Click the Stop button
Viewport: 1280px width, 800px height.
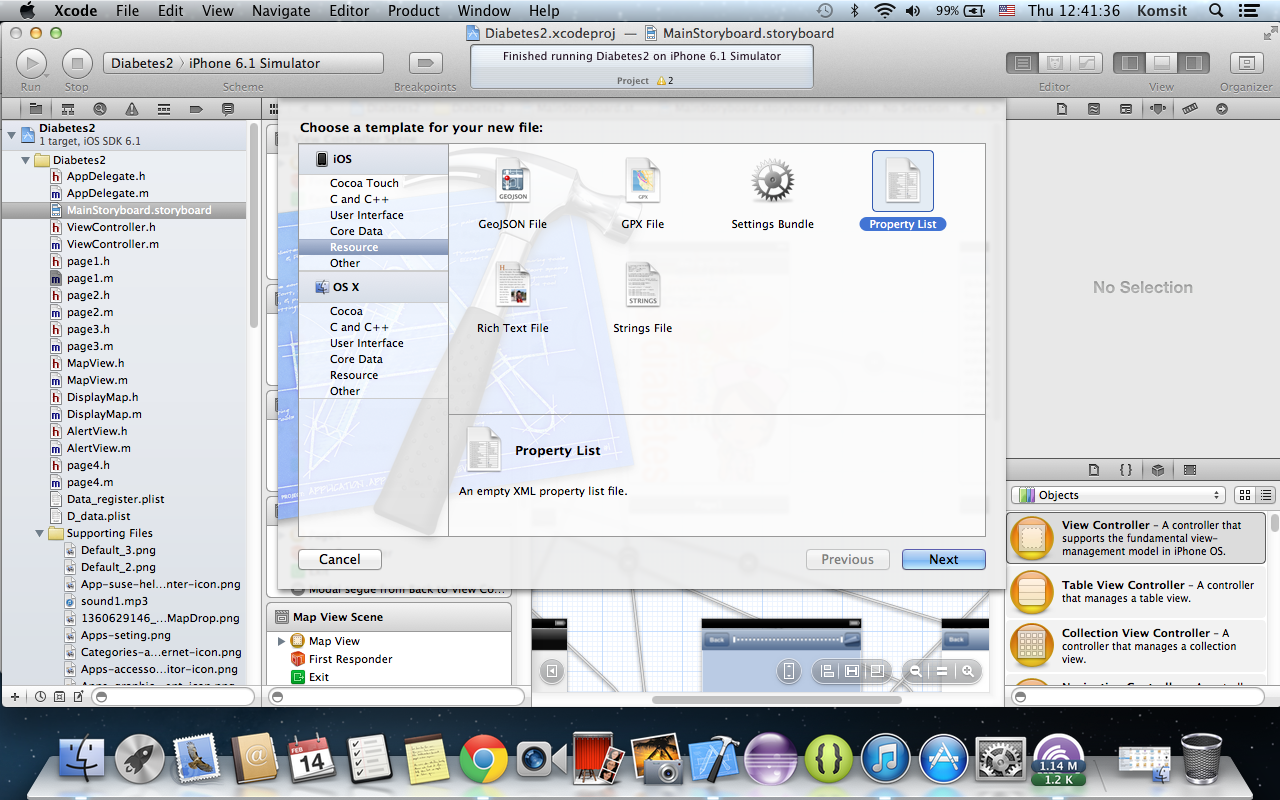coord(77,63)
